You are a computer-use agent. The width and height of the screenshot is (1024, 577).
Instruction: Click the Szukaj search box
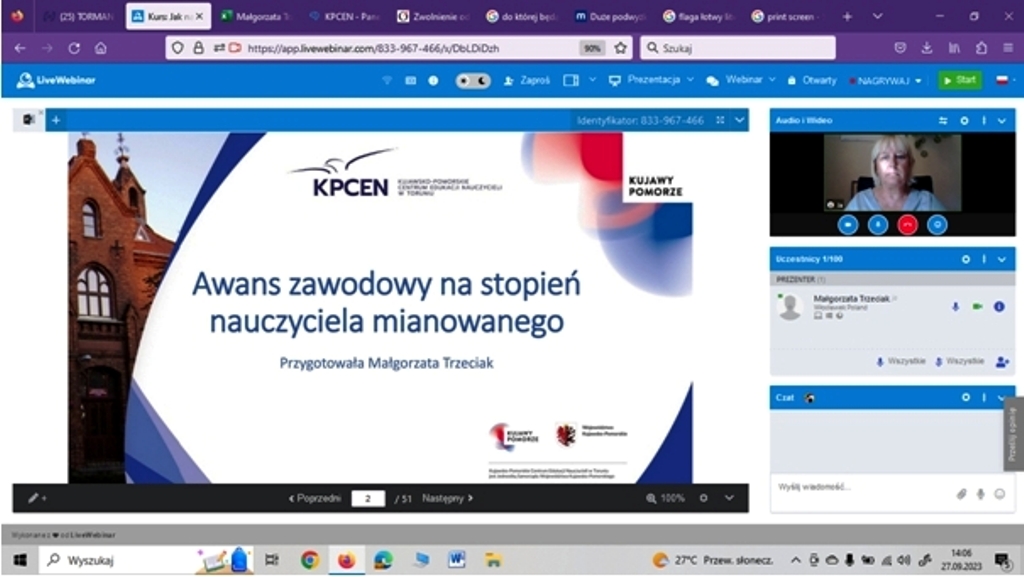[x=738, y=48]
